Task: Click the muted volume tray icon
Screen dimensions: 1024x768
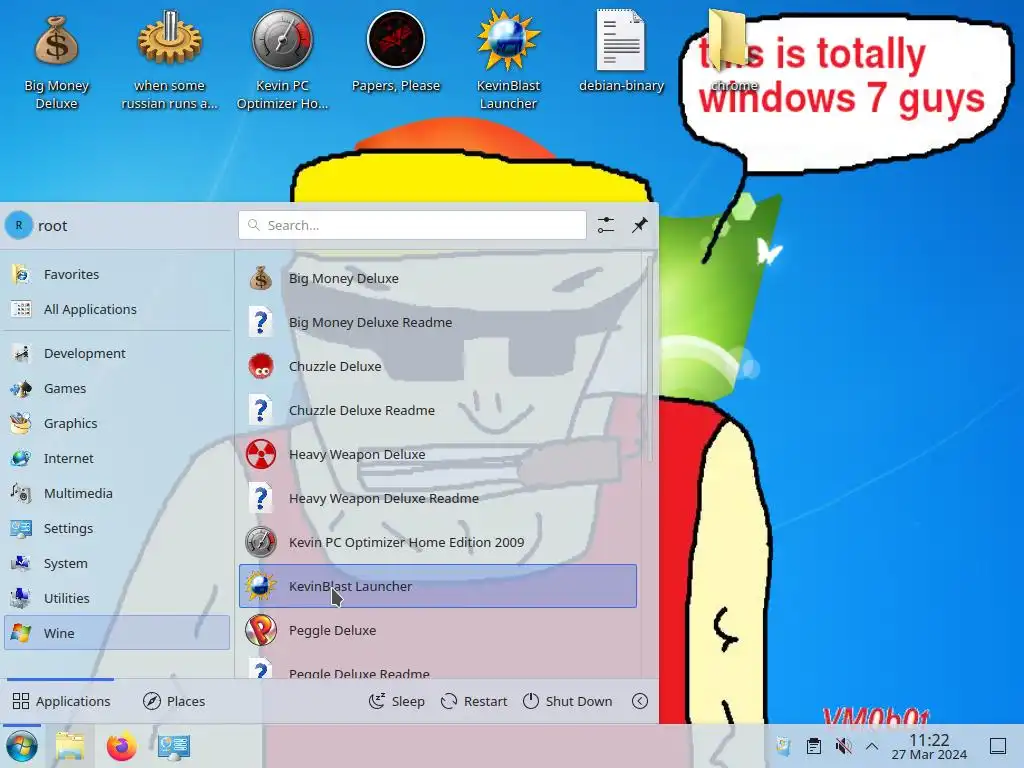Action: coord(843,746)
